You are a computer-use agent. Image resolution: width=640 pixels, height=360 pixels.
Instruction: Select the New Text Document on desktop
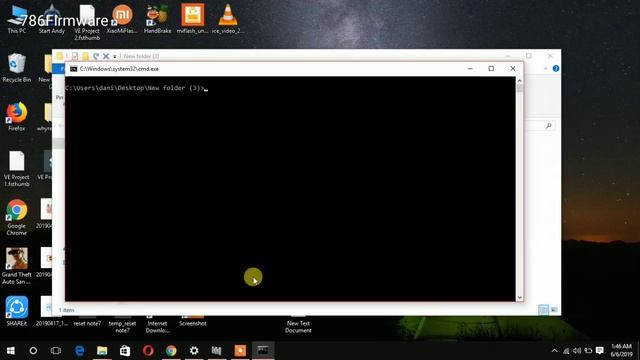pos(298,324)
